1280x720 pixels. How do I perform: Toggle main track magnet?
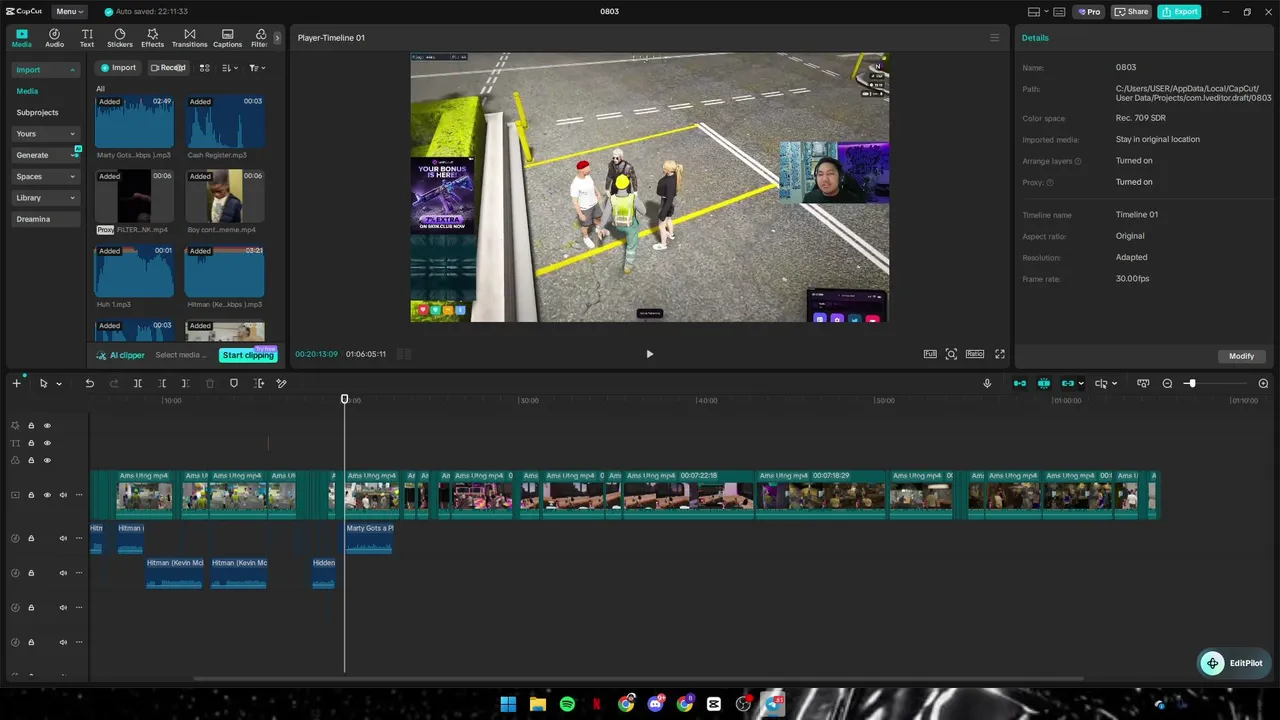(x=1020, y=383)
